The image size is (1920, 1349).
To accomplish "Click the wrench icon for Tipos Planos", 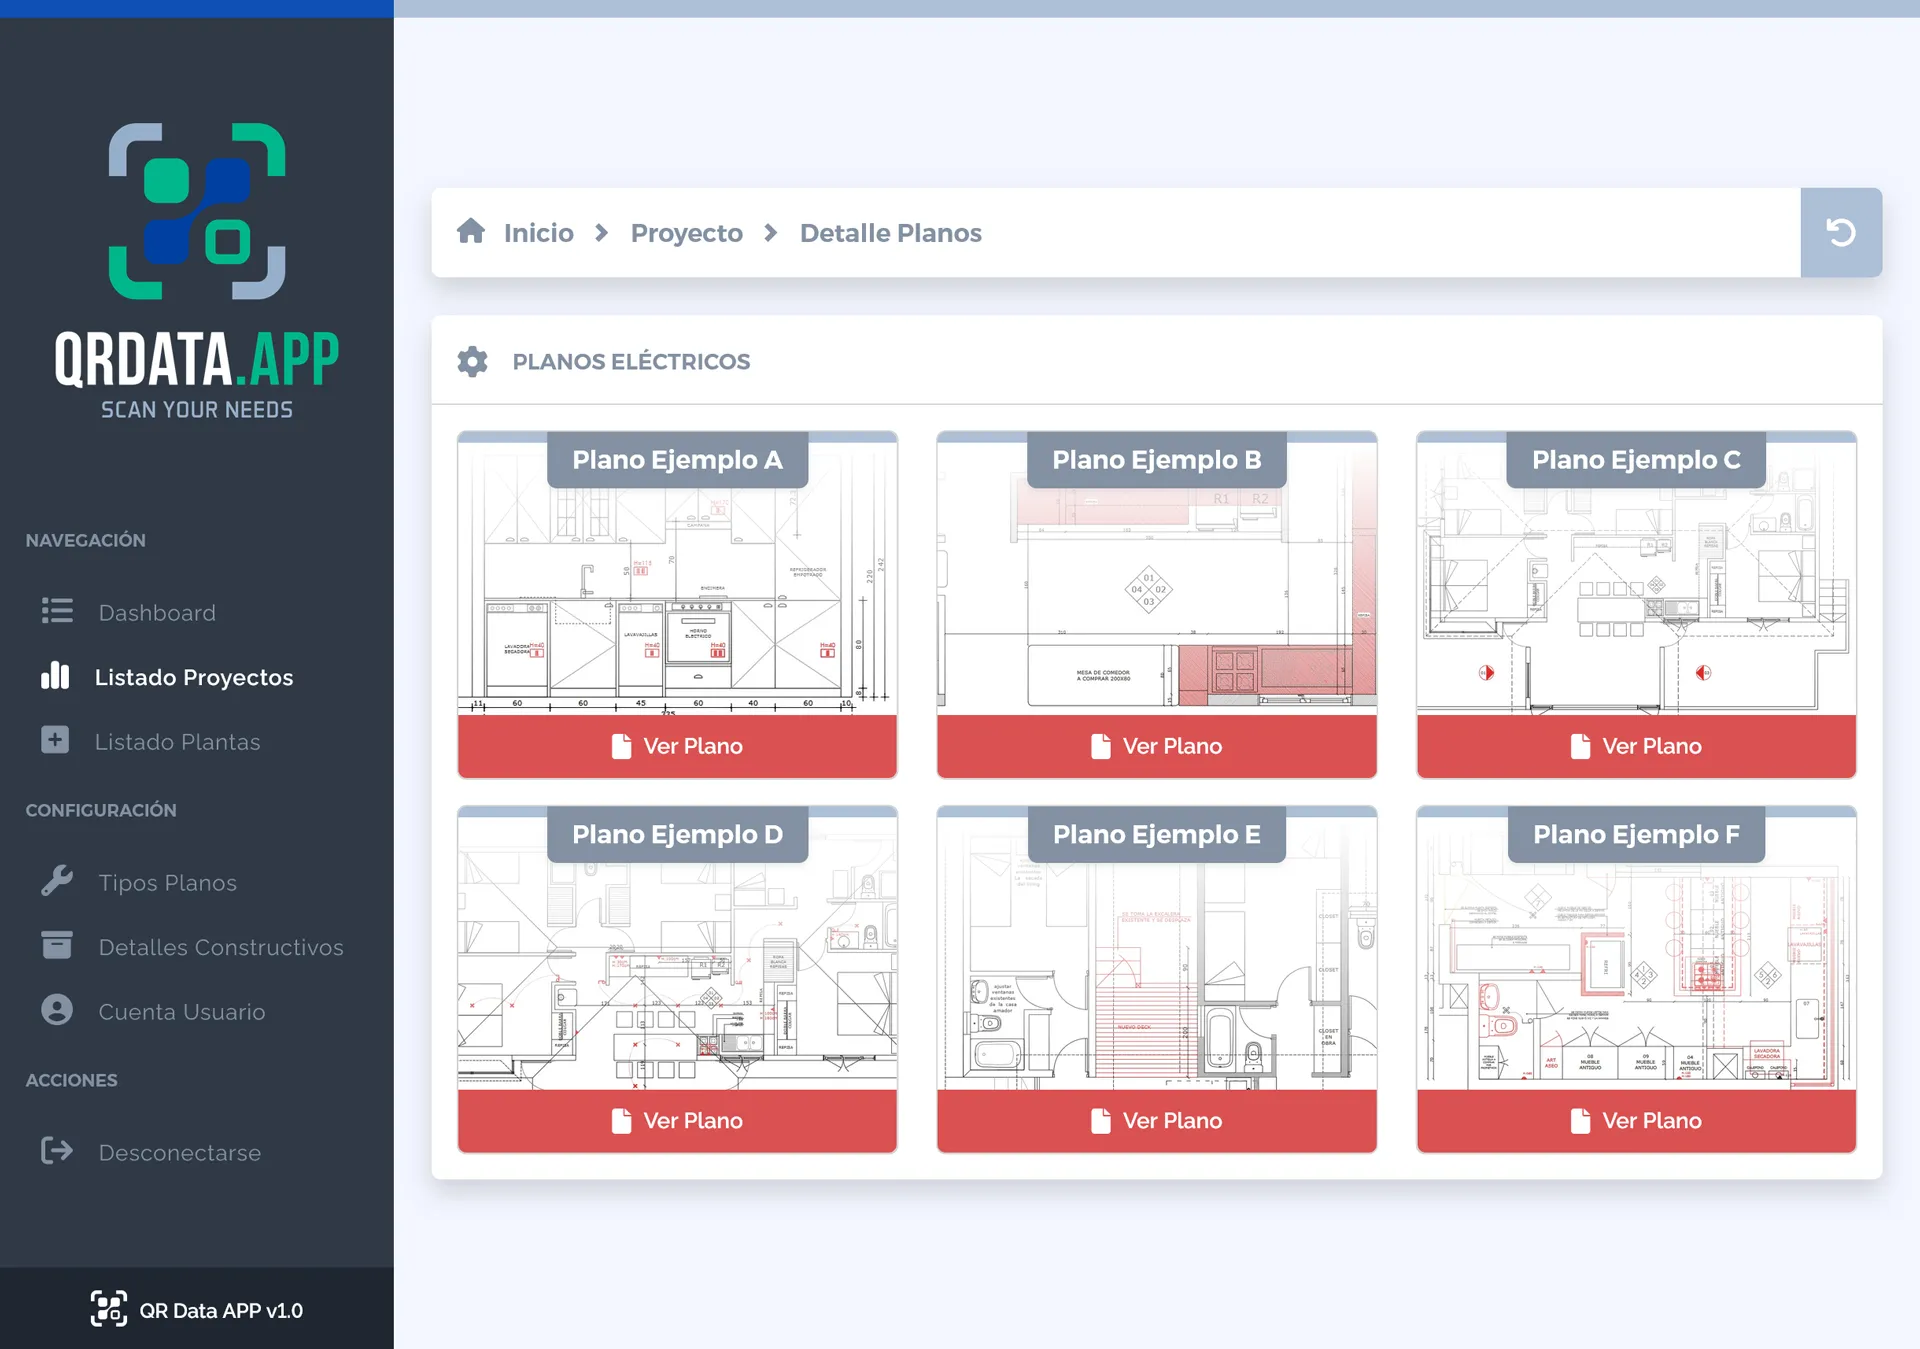I will [57, 881].
